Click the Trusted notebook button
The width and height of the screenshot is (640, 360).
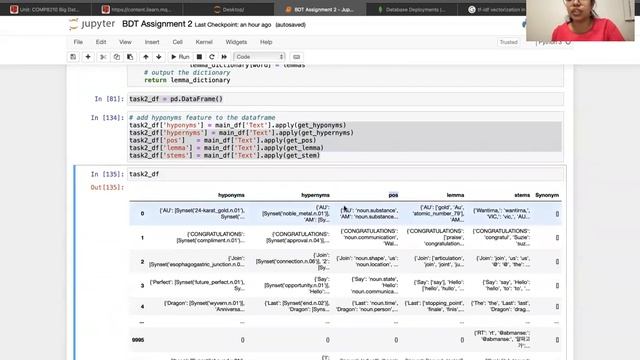pos(509,42)
